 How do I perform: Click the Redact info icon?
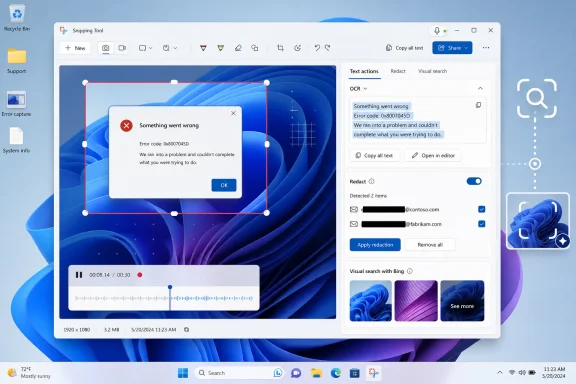[x=371, y=181]
